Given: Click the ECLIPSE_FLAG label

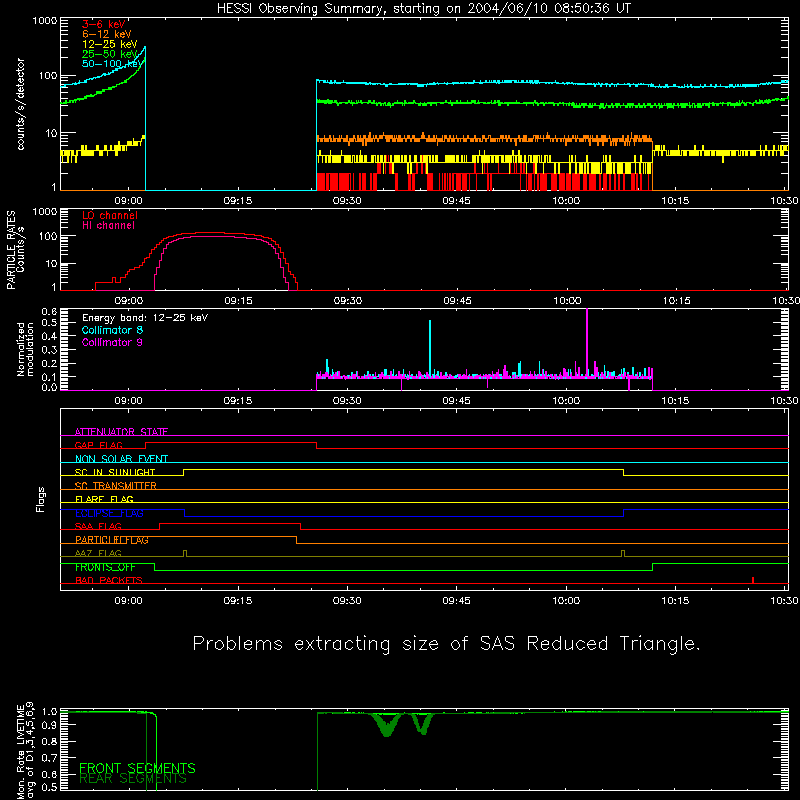Looking at the screenshot, I should (x=109, y=513).
